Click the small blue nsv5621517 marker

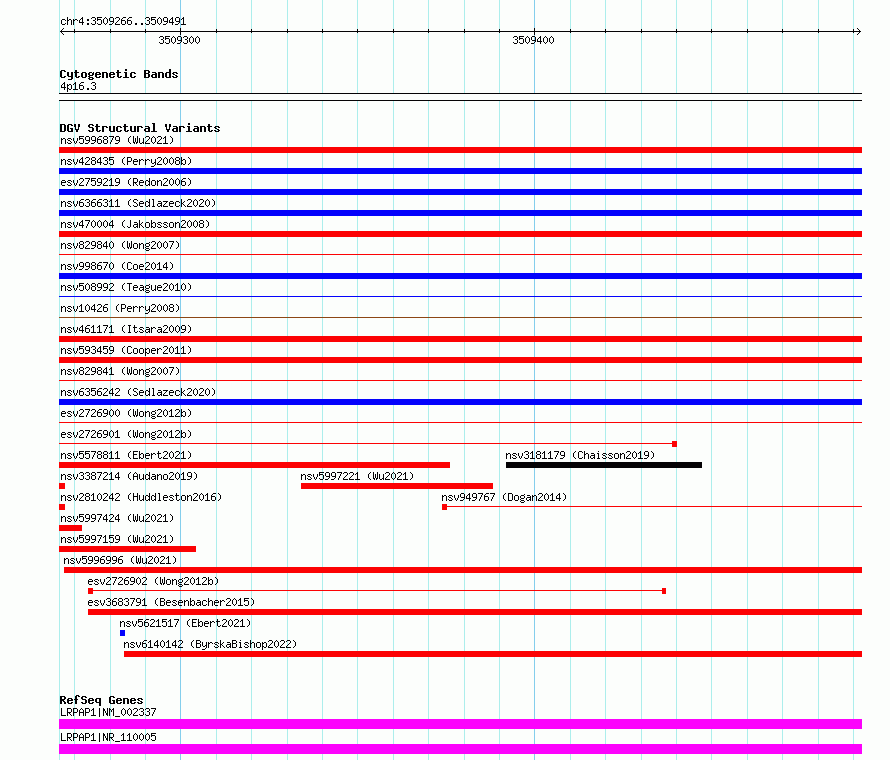click(x=123, y=633)
